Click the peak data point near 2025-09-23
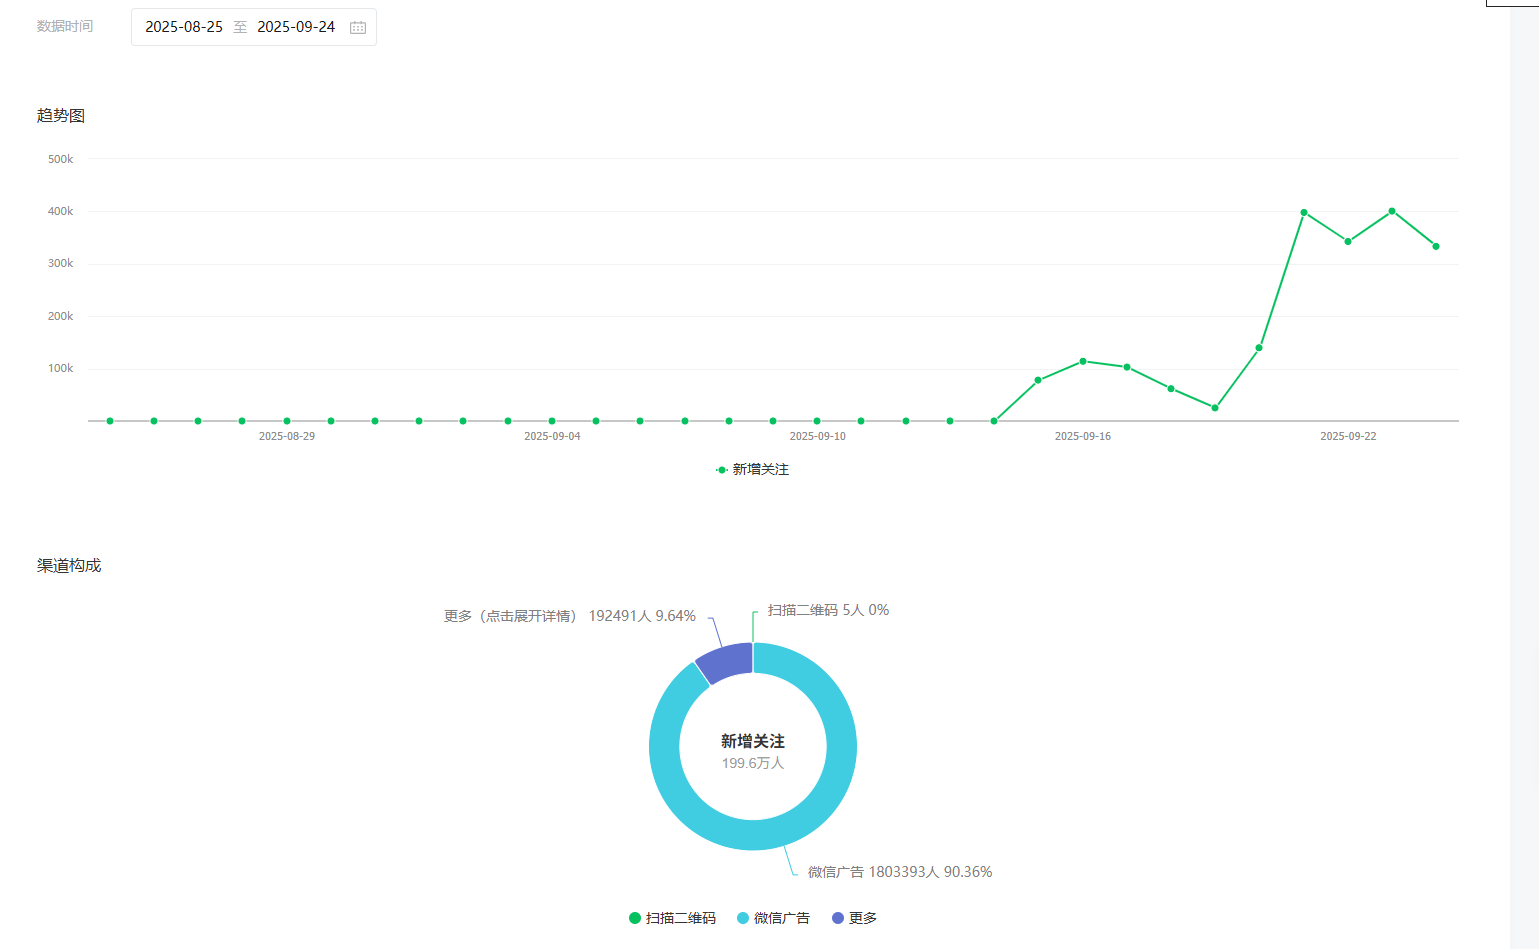 coord(1392,211)
